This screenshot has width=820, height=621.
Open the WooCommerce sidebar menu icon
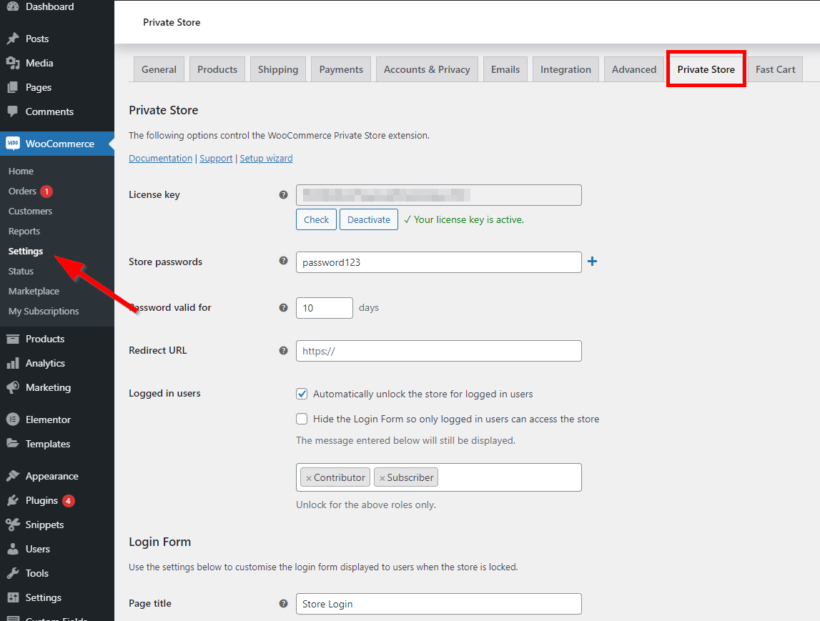click(12, 143)
